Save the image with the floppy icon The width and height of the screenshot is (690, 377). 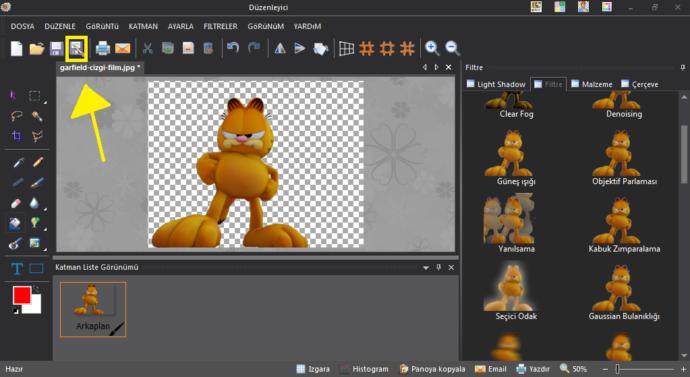56,48
